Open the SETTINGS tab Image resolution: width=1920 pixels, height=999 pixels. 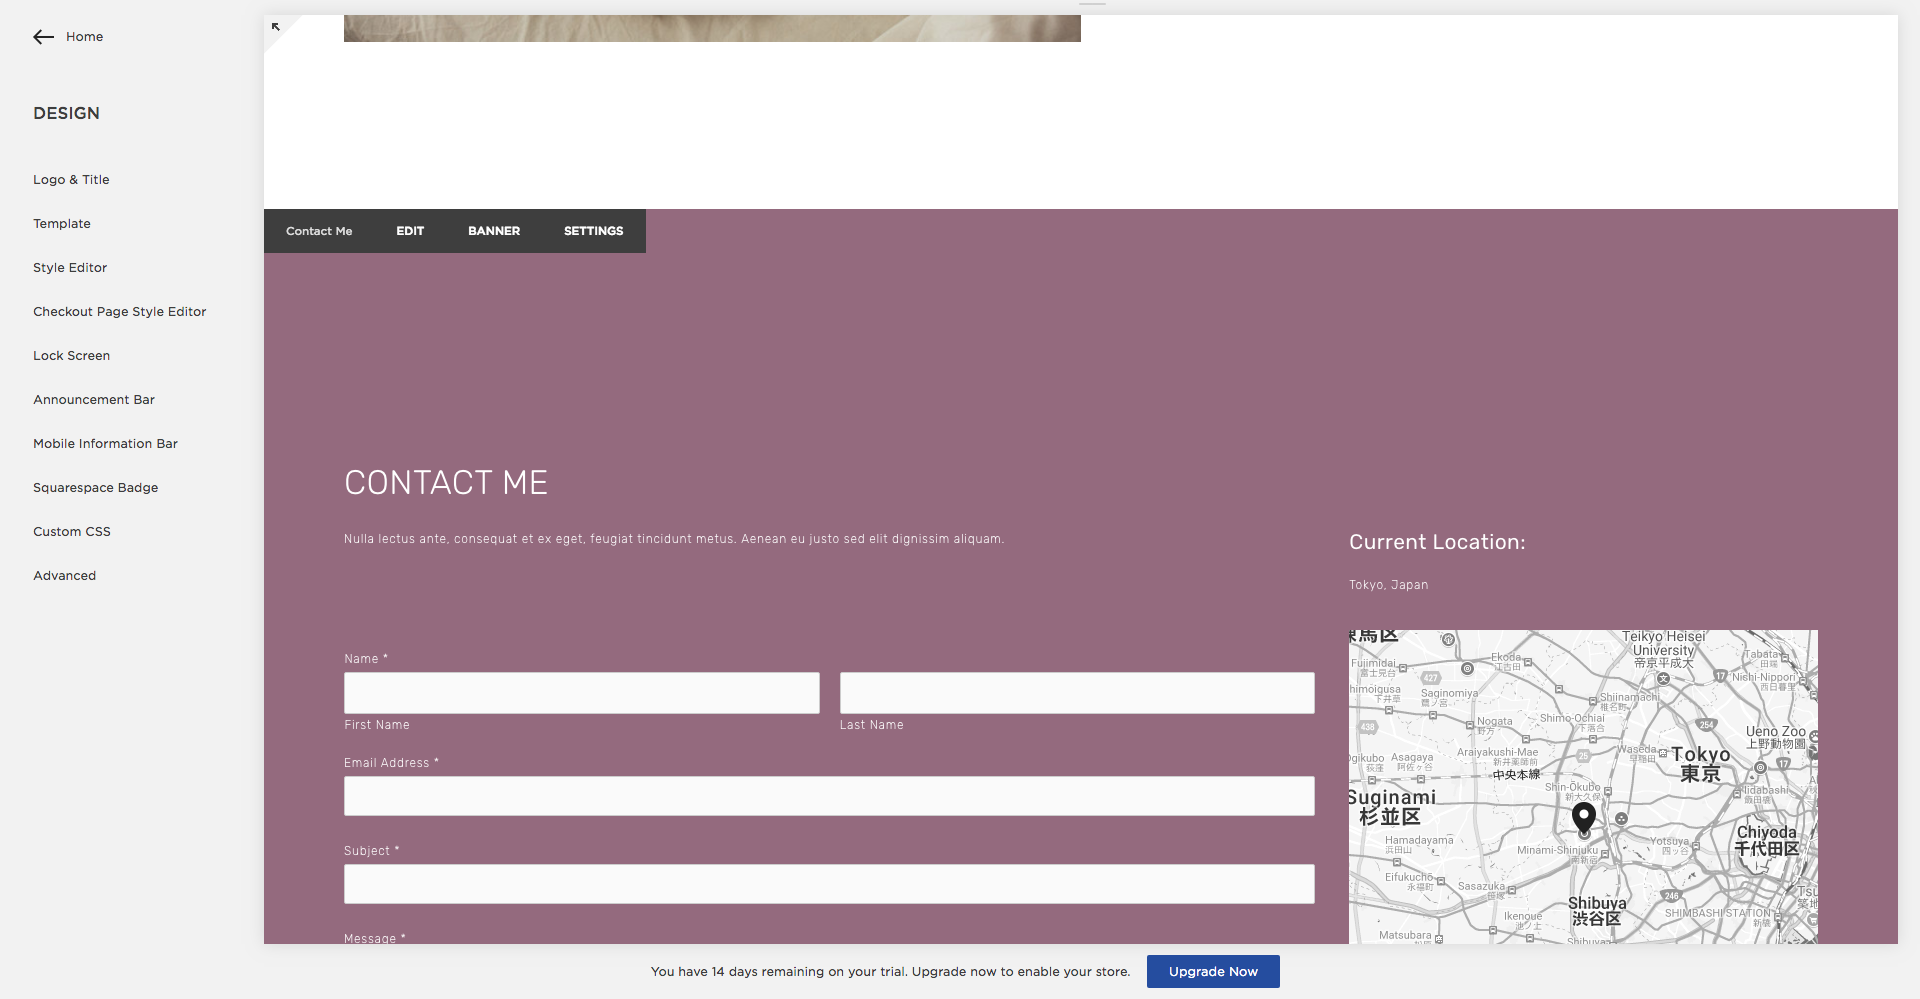[x=593, y=231]
